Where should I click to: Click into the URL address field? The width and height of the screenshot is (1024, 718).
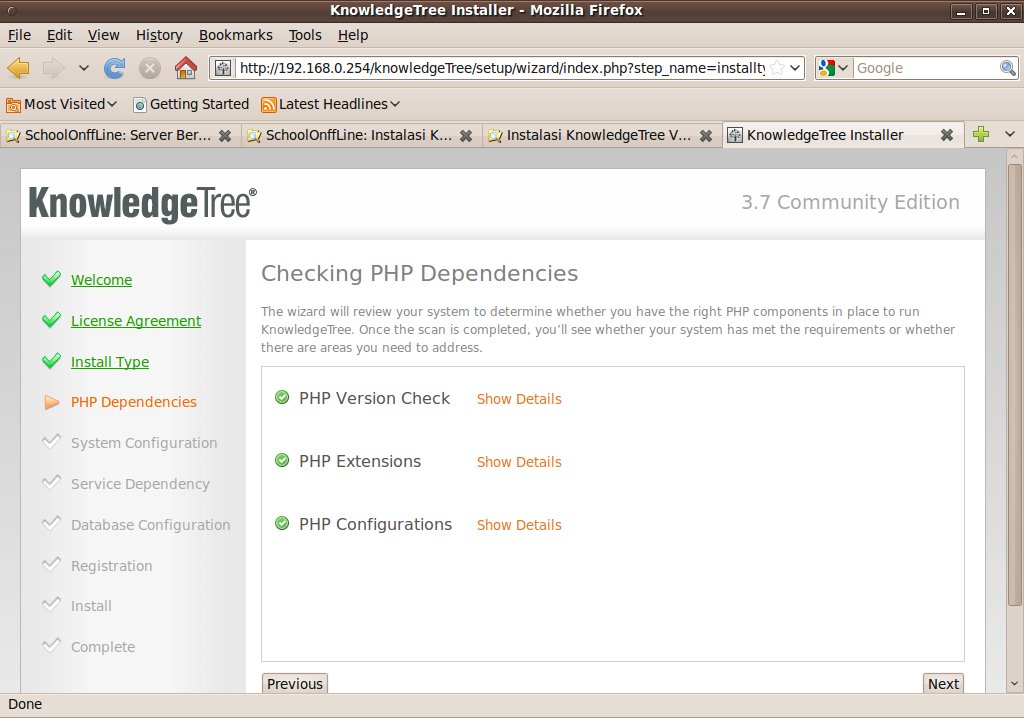pyautogui.click(x=500, y=68)
